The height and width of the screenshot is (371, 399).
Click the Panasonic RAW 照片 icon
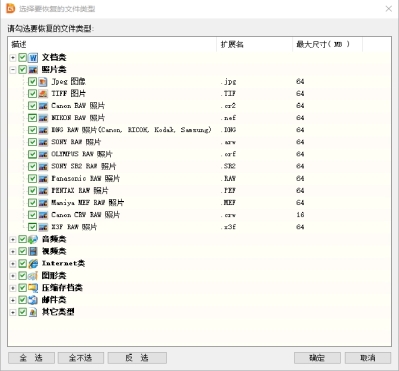43,178
